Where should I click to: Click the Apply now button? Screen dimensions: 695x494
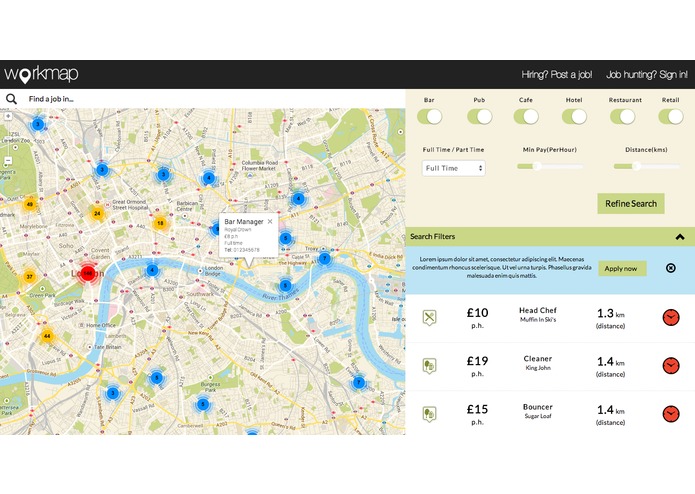622,268
